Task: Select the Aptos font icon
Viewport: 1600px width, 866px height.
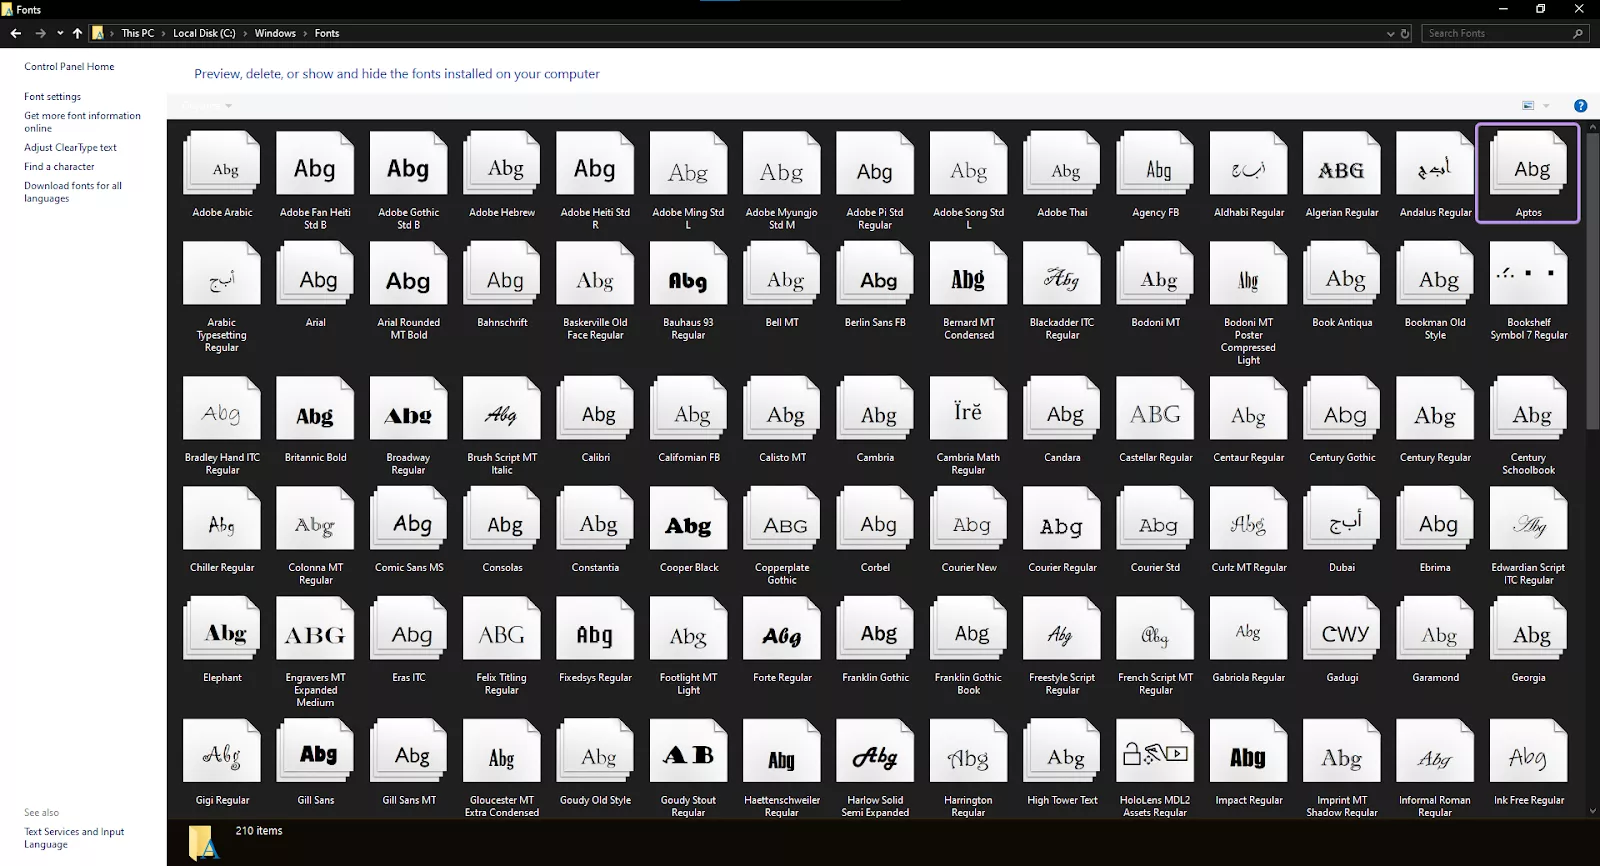Action: [x=1528, y=163]
